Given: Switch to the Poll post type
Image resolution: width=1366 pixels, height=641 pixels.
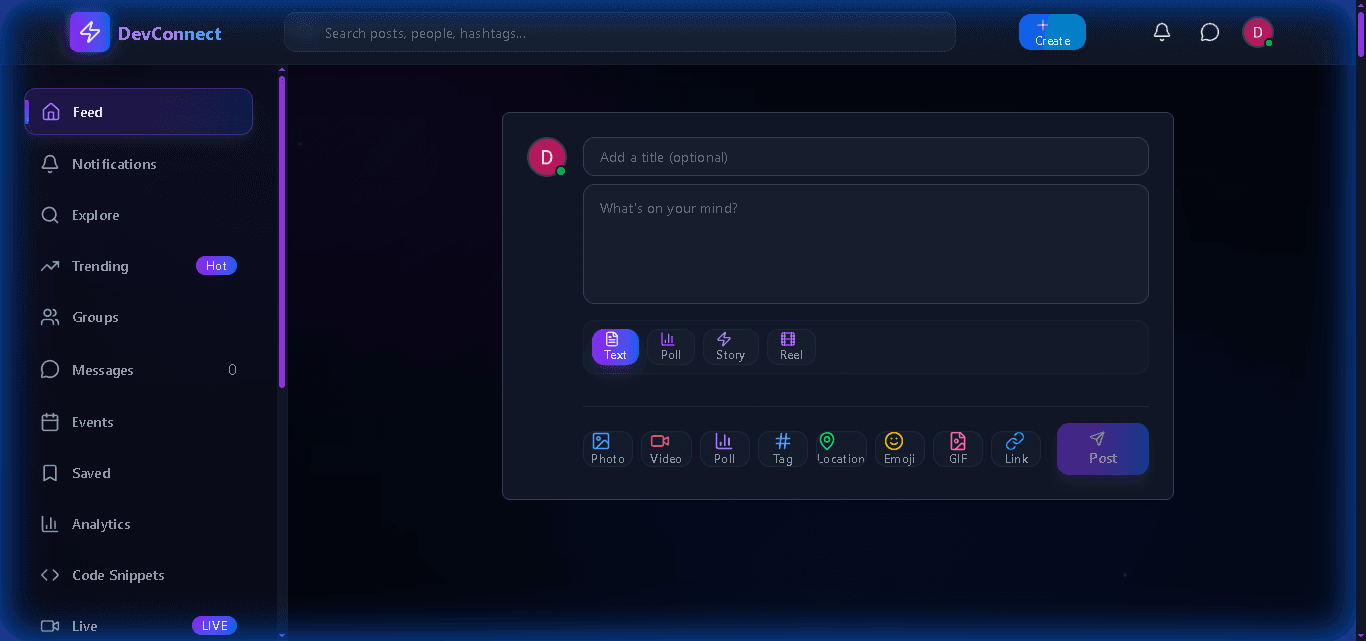Looking at the screenshot, I should tap(670, 346).
